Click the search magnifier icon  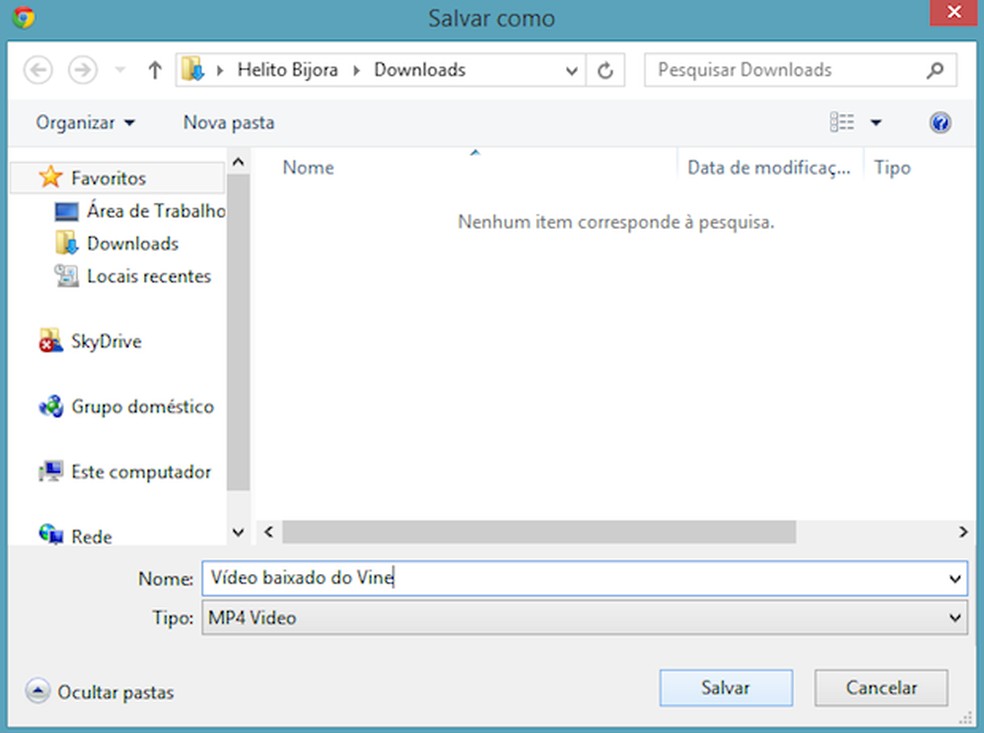(x=935, y=70)
